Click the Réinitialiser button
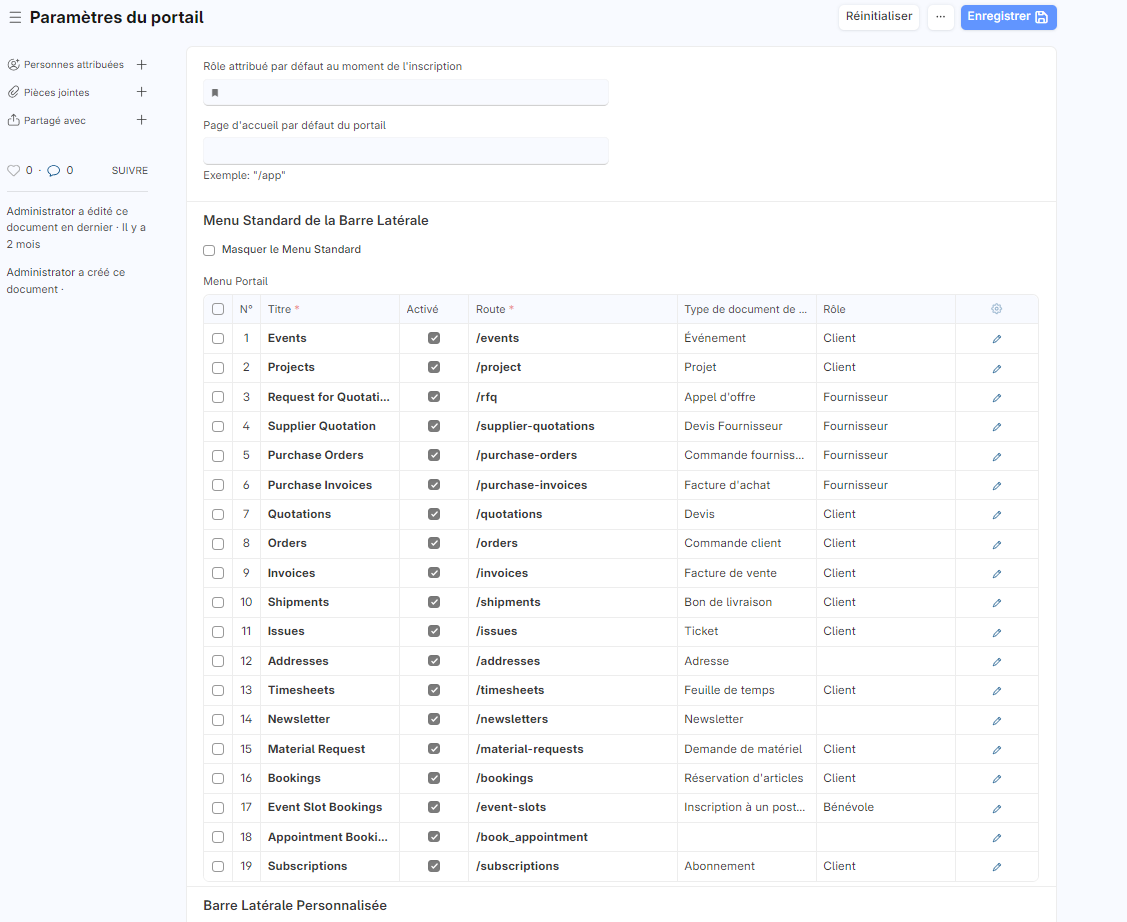Viewport: 1127px width, 922px height. point(878,17)
